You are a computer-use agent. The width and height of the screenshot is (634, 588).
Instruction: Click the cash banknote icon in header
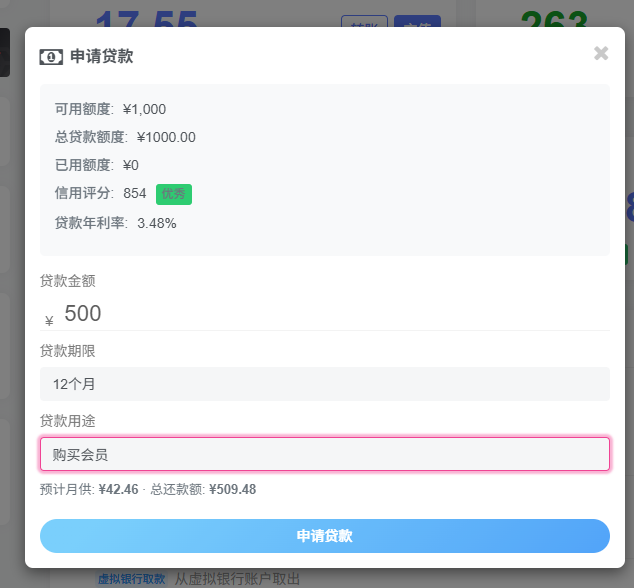point(51,57)
